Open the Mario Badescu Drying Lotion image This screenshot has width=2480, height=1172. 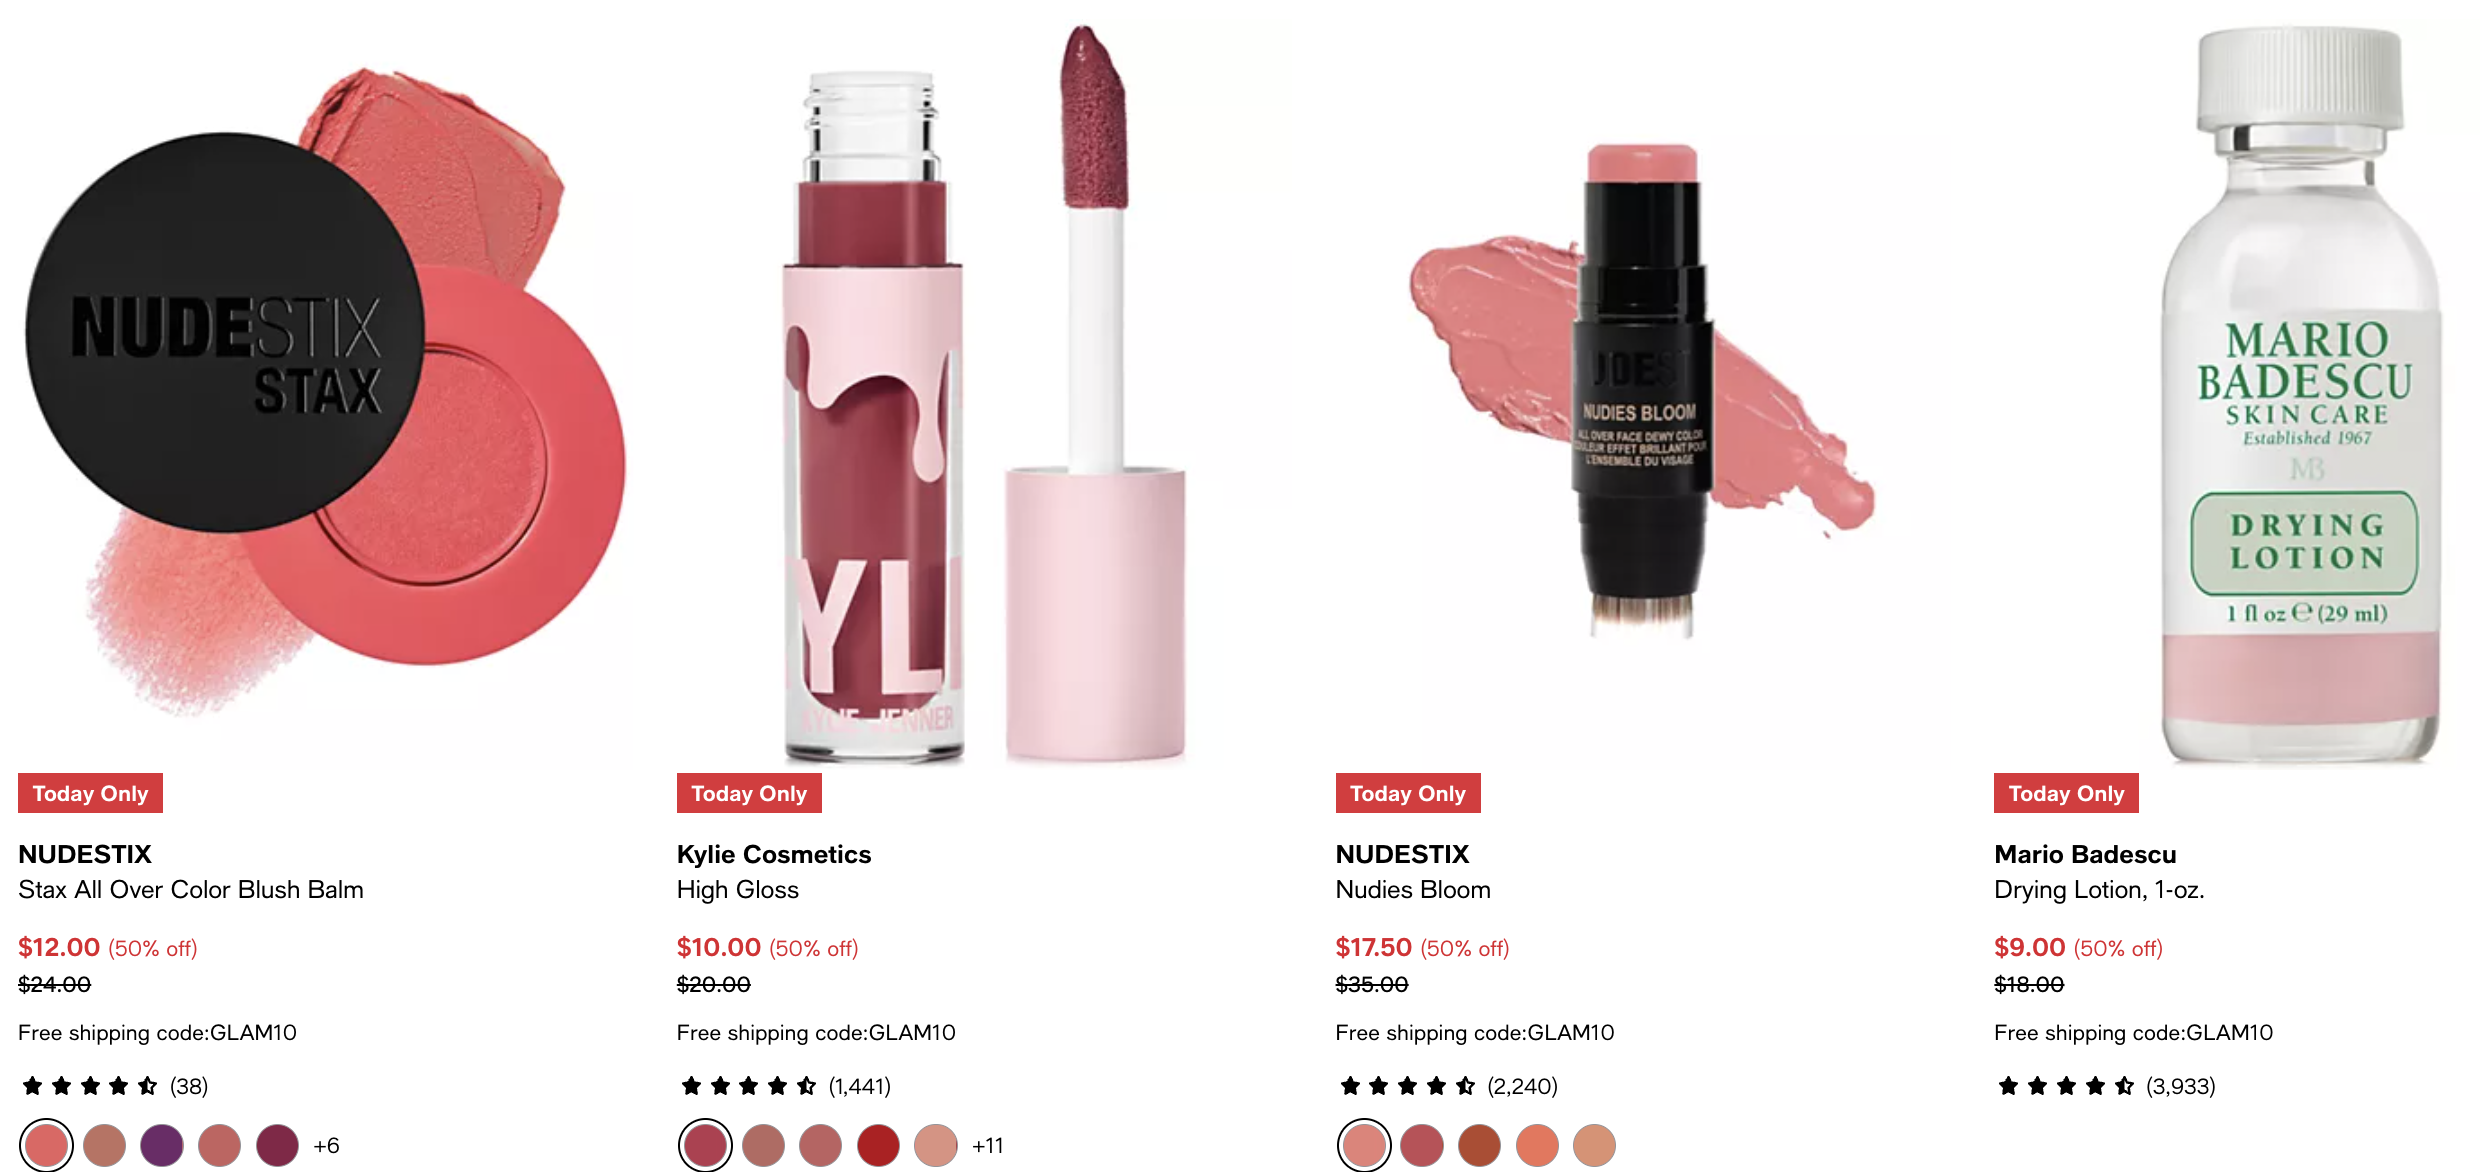pos(2302,385)
